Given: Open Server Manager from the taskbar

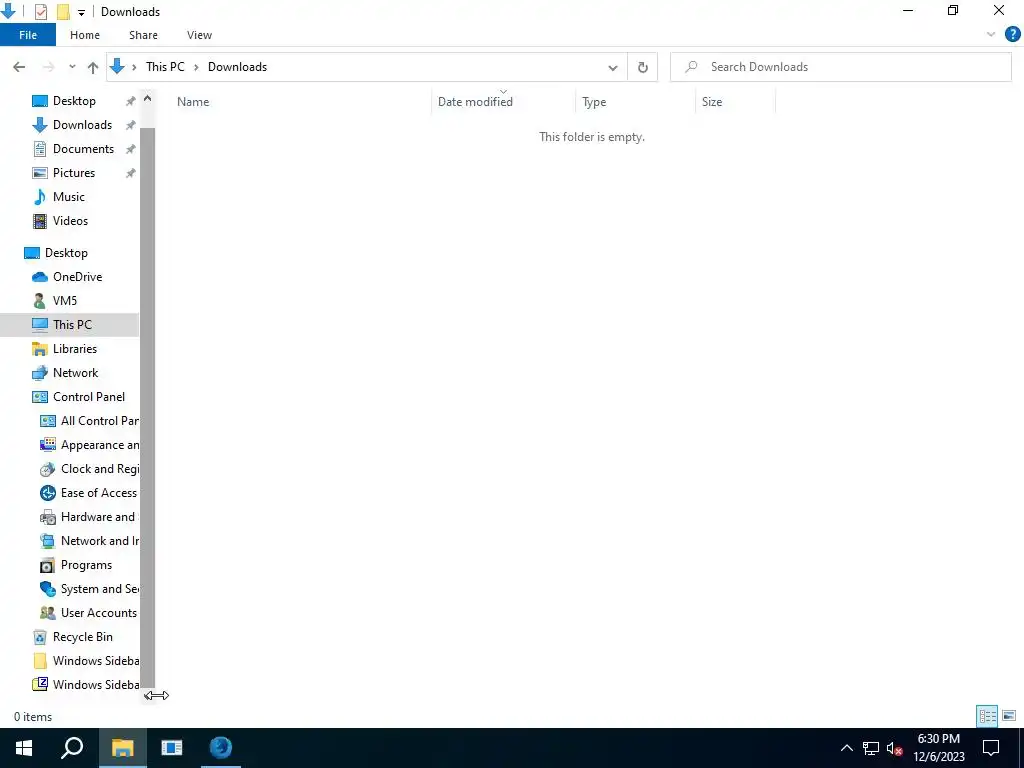Looking at the screenshot, I should tap(172, 748).
